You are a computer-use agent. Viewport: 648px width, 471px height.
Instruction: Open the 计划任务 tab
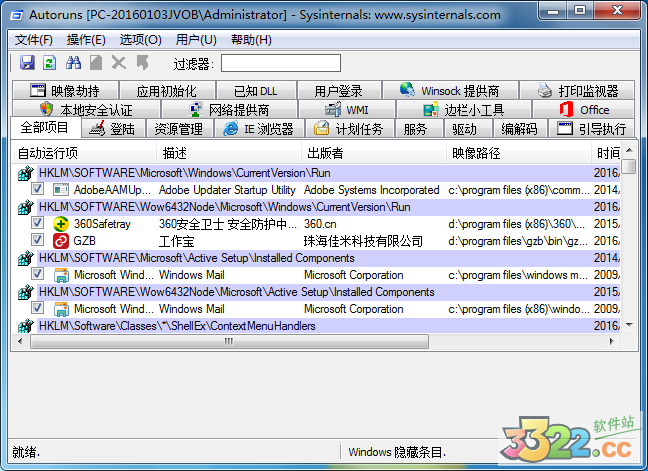(349, 129)
